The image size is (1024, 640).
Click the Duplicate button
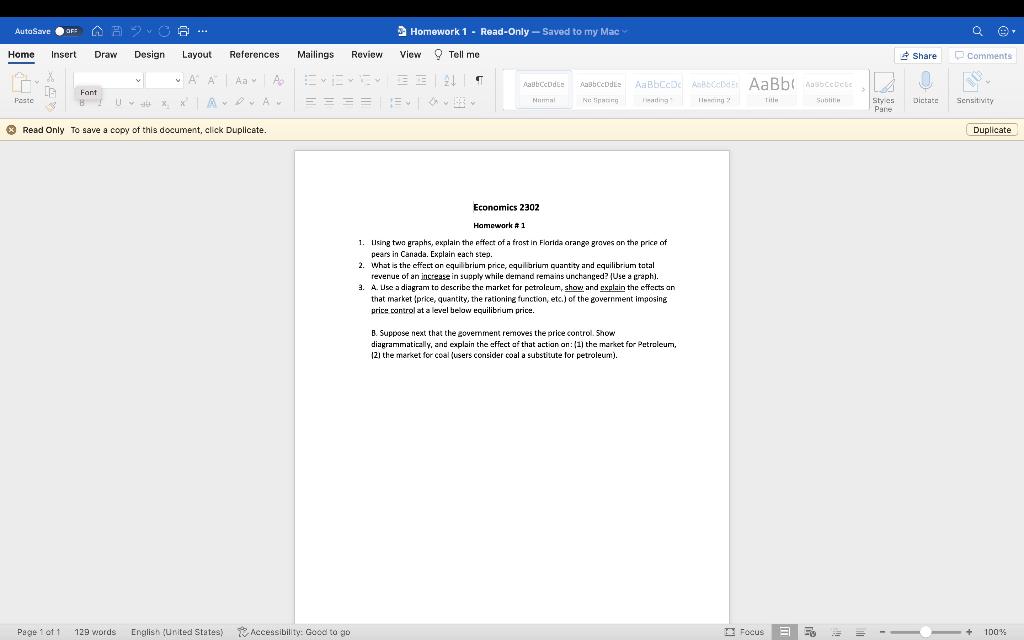point(991,129)
